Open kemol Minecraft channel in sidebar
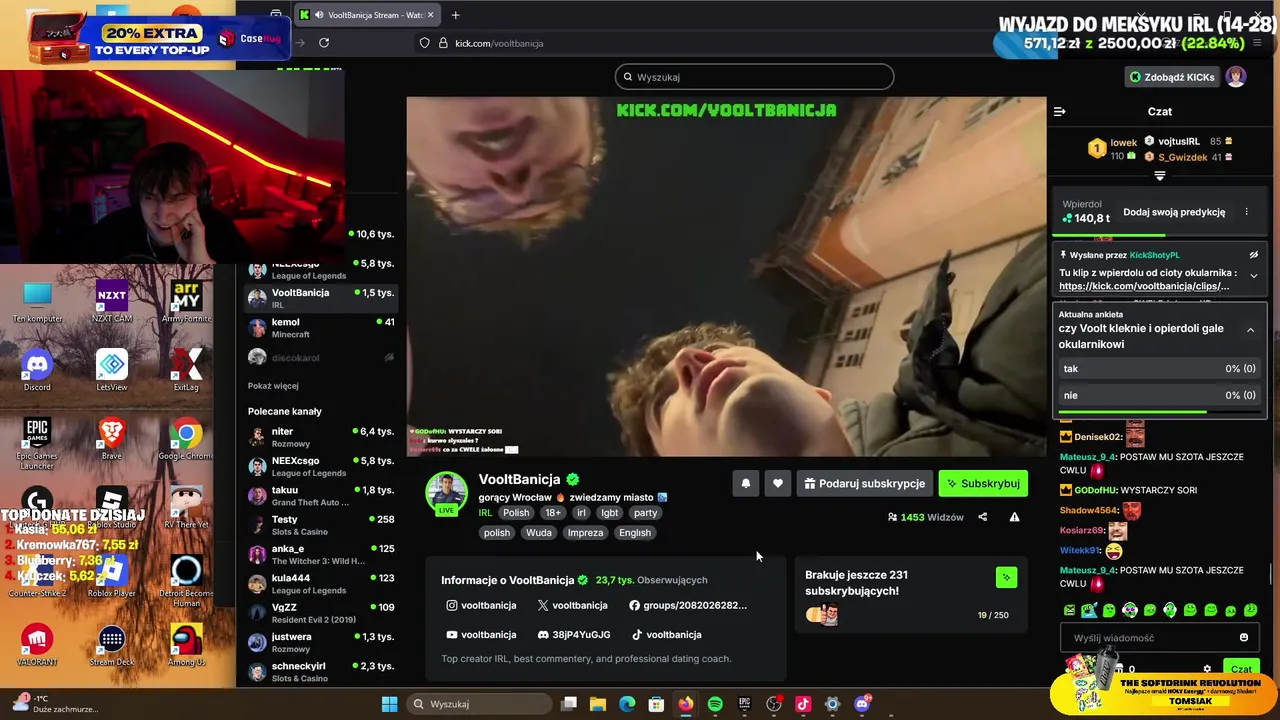1280x720 pixels. 321,328
